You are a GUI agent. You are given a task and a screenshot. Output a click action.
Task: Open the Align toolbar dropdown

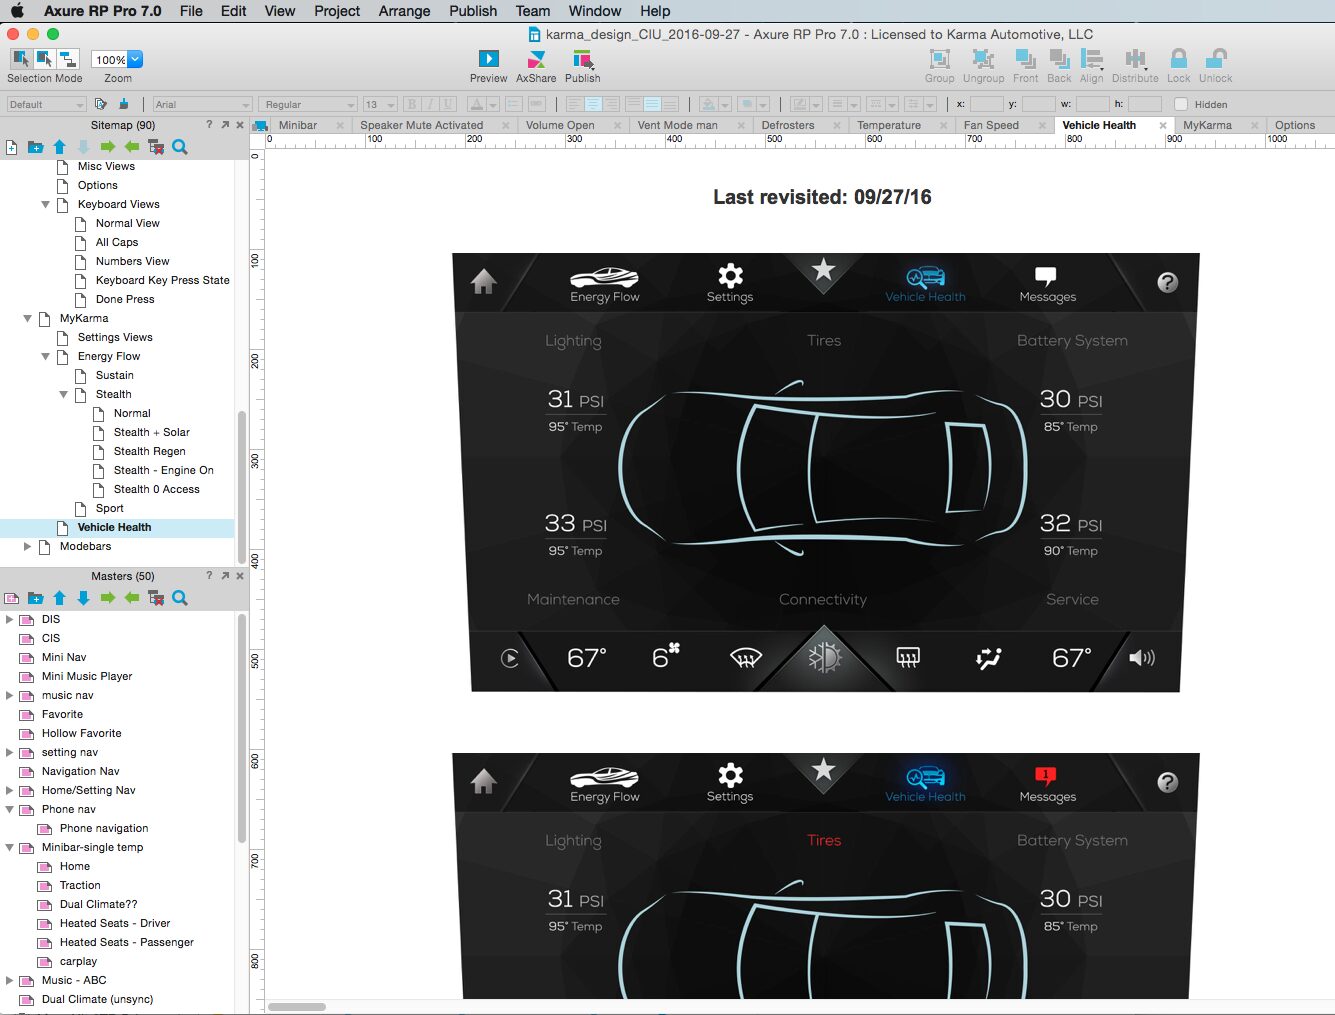coord(1092,59)
